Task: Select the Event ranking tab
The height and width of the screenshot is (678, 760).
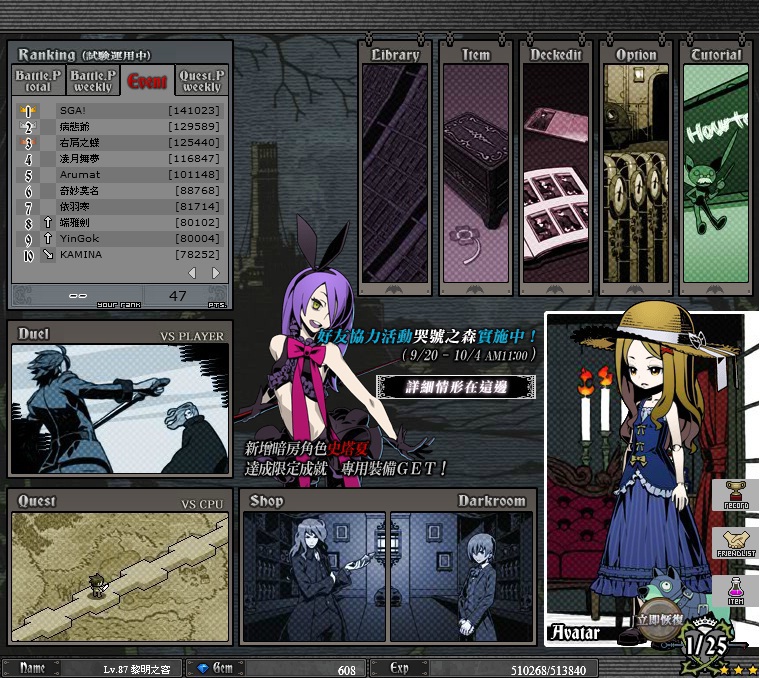Action: (147, 81)
